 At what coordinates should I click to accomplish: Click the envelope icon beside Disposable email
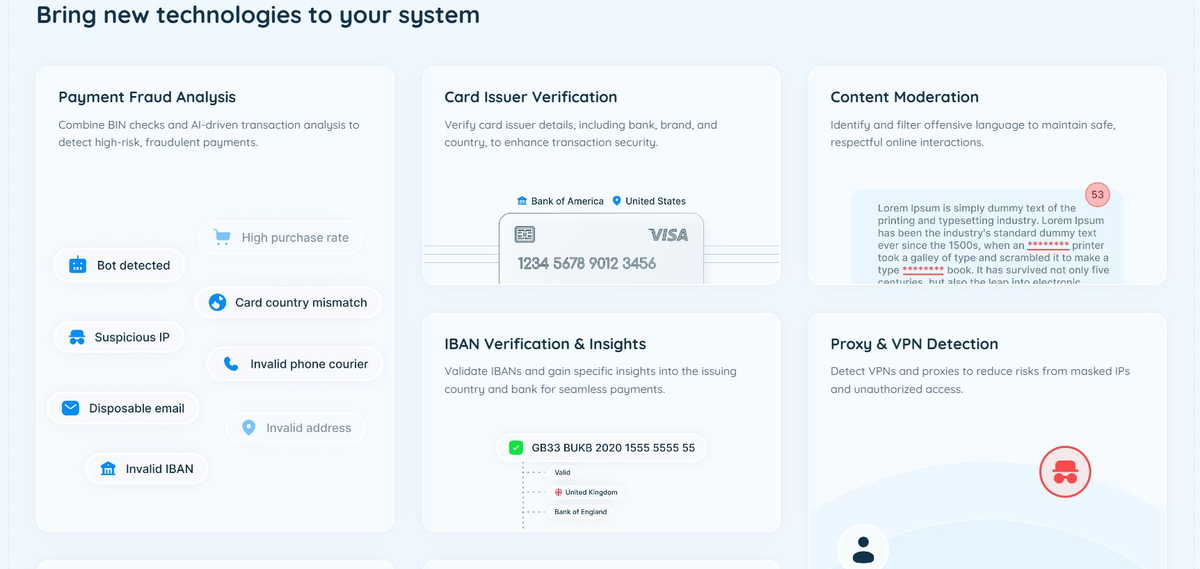[70, 408]
